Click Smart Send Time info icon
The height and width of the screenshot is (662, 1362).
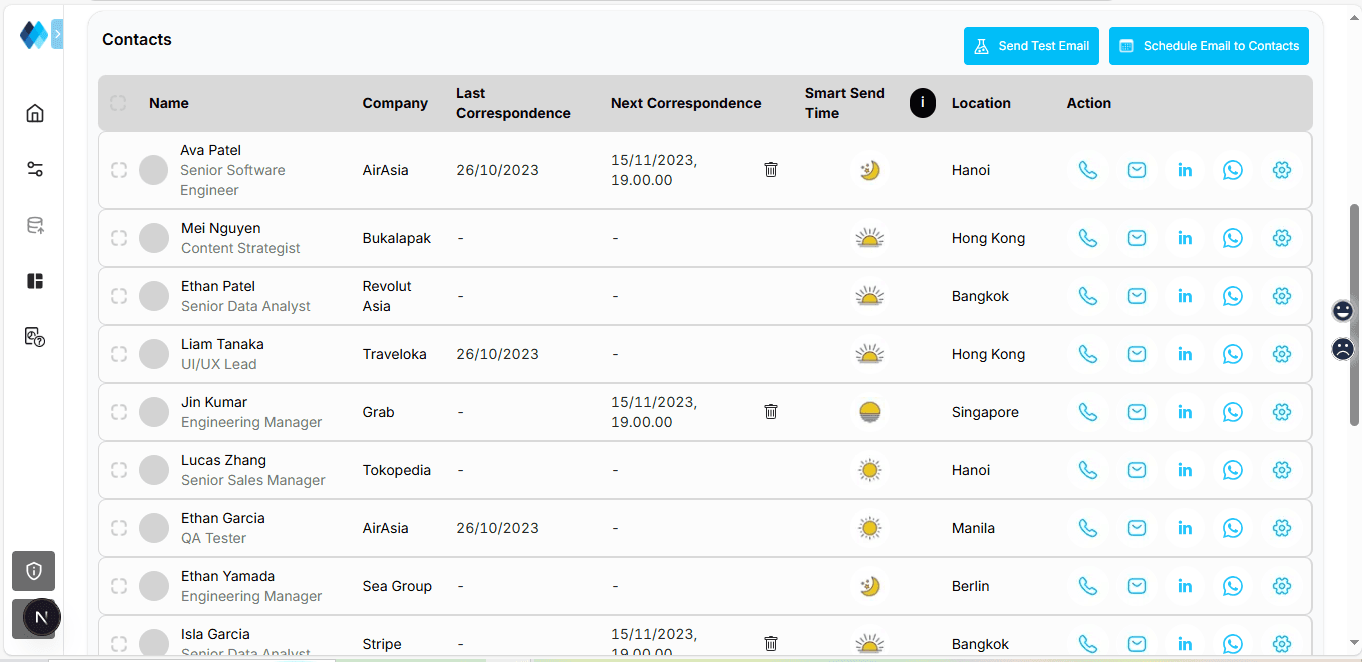[922, 103]
